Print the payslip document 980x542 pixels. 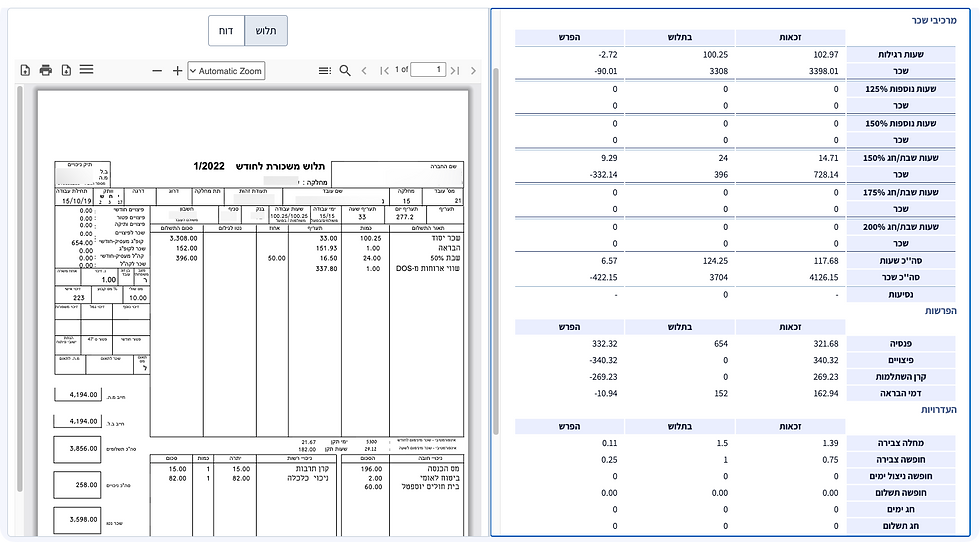coord(46,70)
